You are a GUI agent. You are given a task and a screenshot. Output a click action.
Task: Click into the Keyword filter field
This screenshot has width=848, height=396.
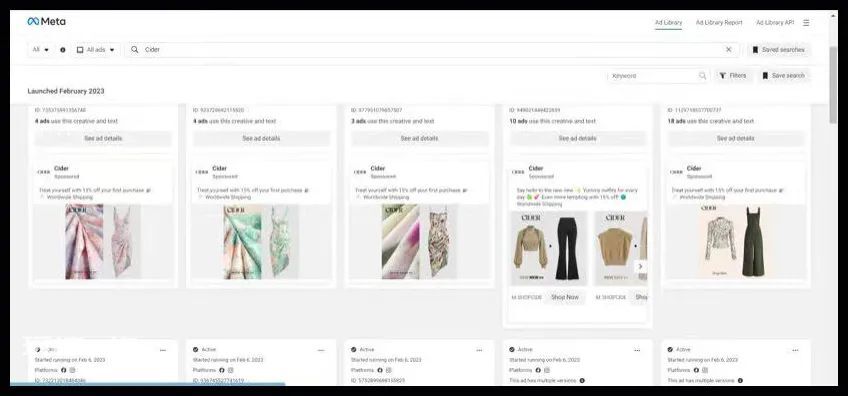653,76
